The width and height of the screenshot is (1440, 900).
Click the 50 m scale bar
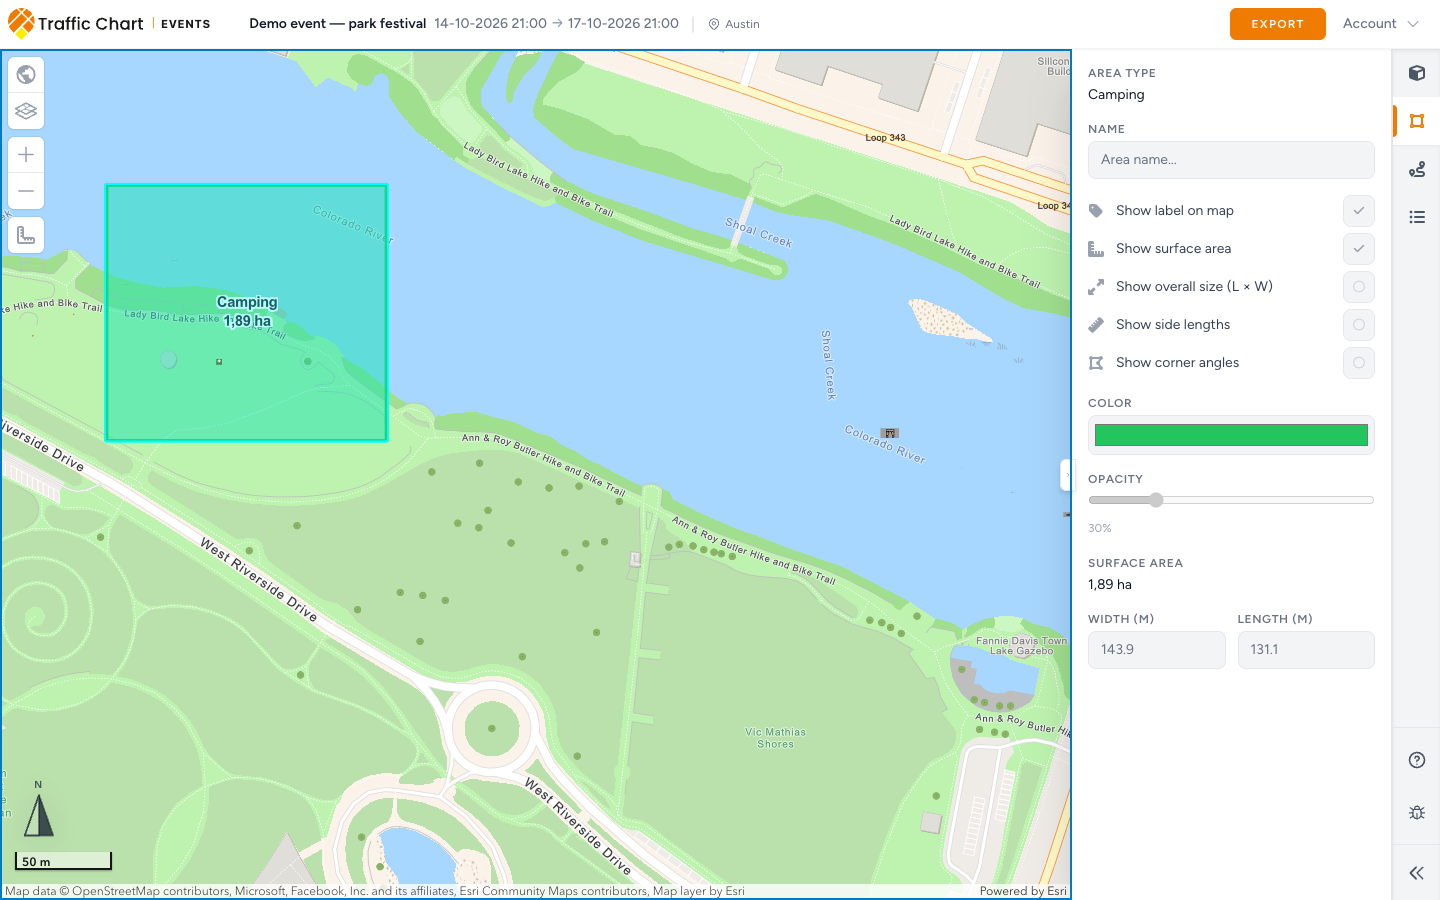pyautogui.click(x=63, y=861)
